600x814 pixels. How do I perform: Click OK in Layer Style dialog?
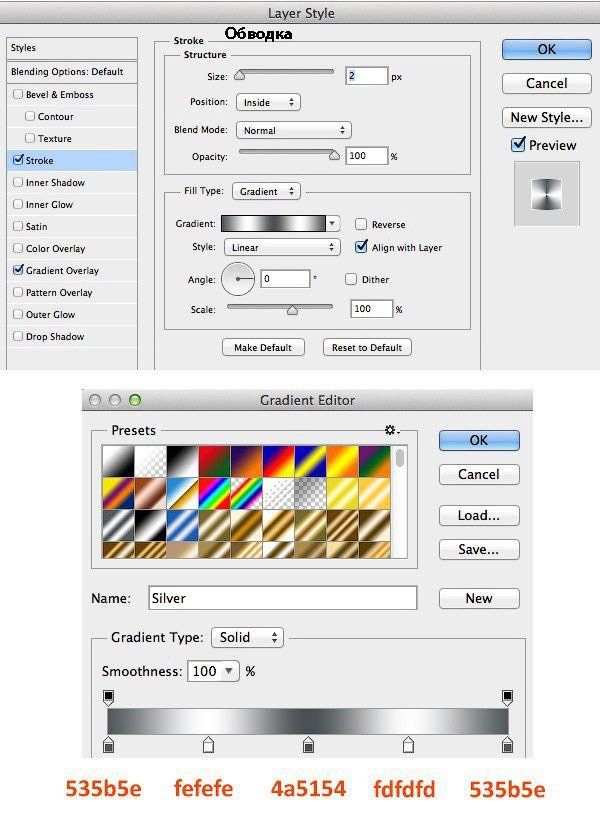tap(547, 50)
